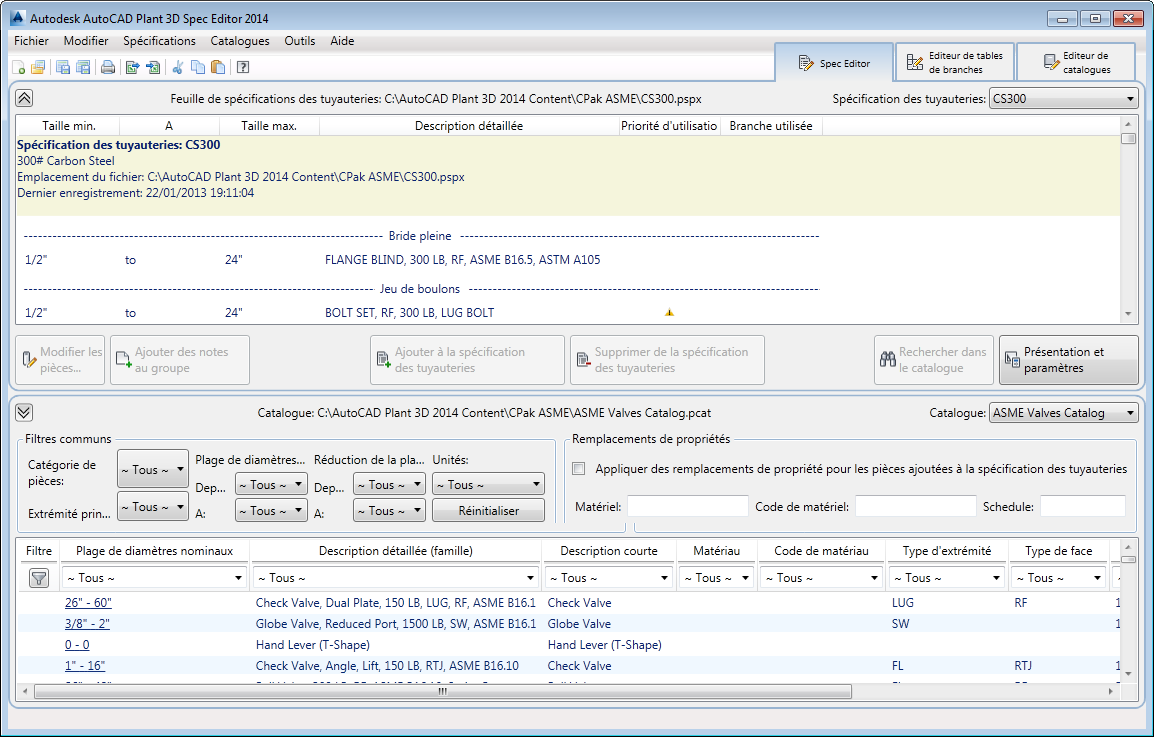Open the Spécifications menu

click(x=160, y=41)
